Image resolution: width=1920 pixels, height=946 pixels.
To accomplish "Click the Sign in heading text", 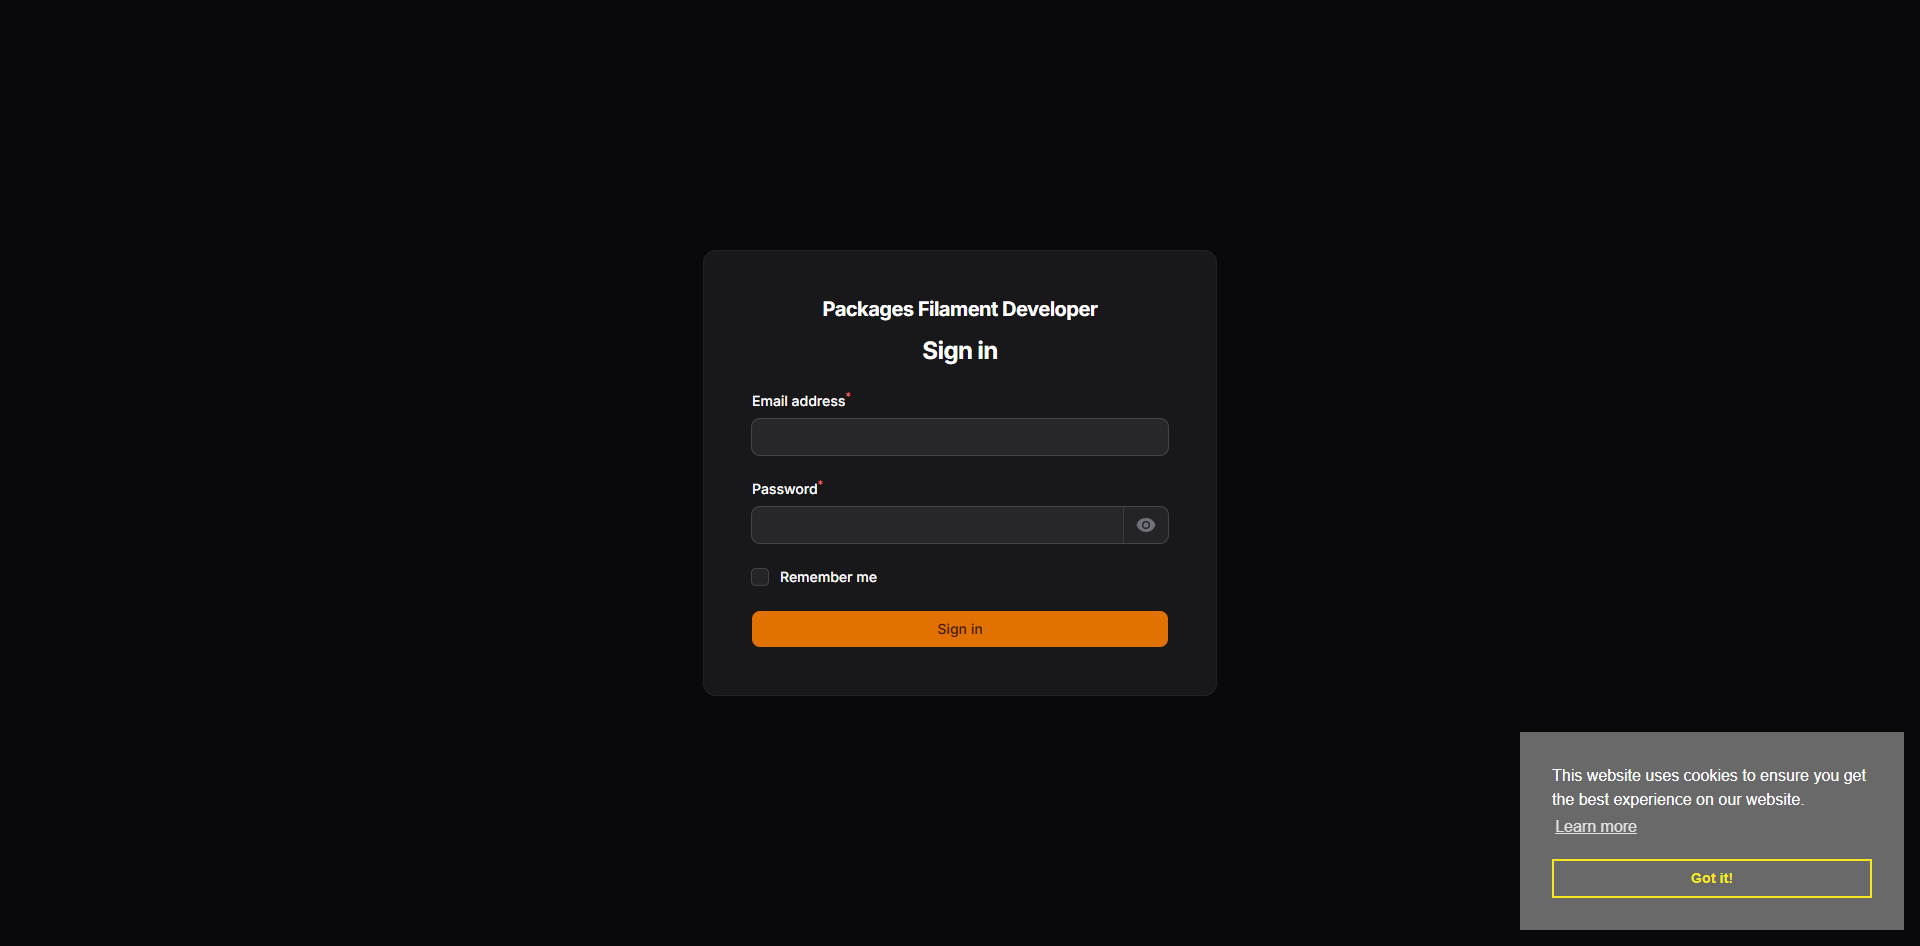I will pyautogui.click(x=960, y=351).
